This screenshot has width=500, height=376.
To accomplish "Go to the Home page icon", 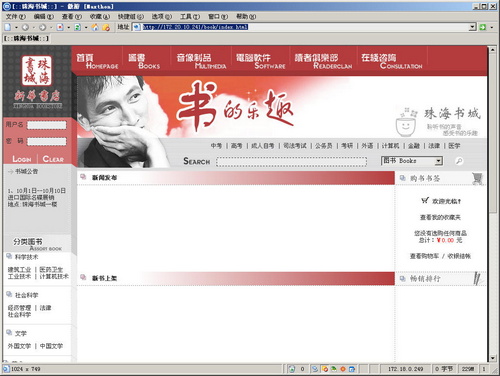I will click(95, 27).
